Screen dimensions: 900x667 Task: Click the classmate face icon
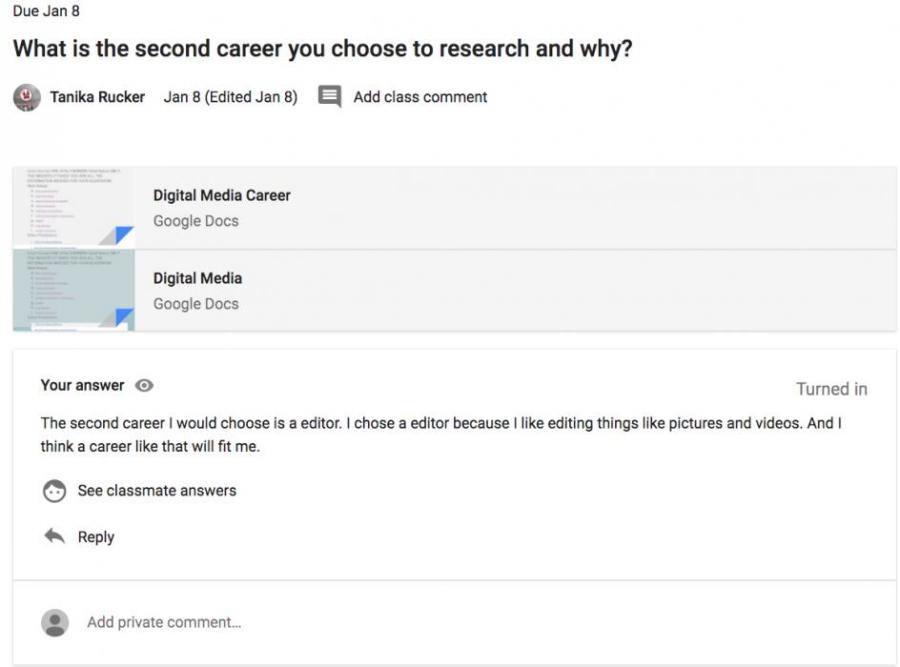click(54, 491)
